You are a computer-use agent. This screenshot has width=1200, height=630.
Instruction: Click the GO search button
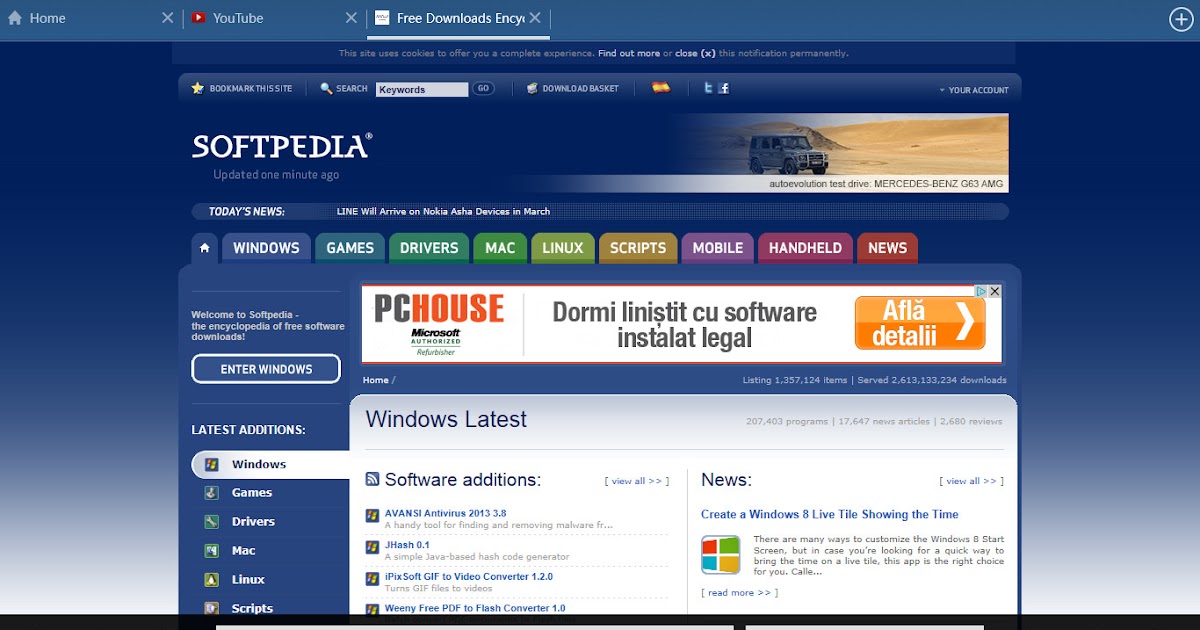483,89
